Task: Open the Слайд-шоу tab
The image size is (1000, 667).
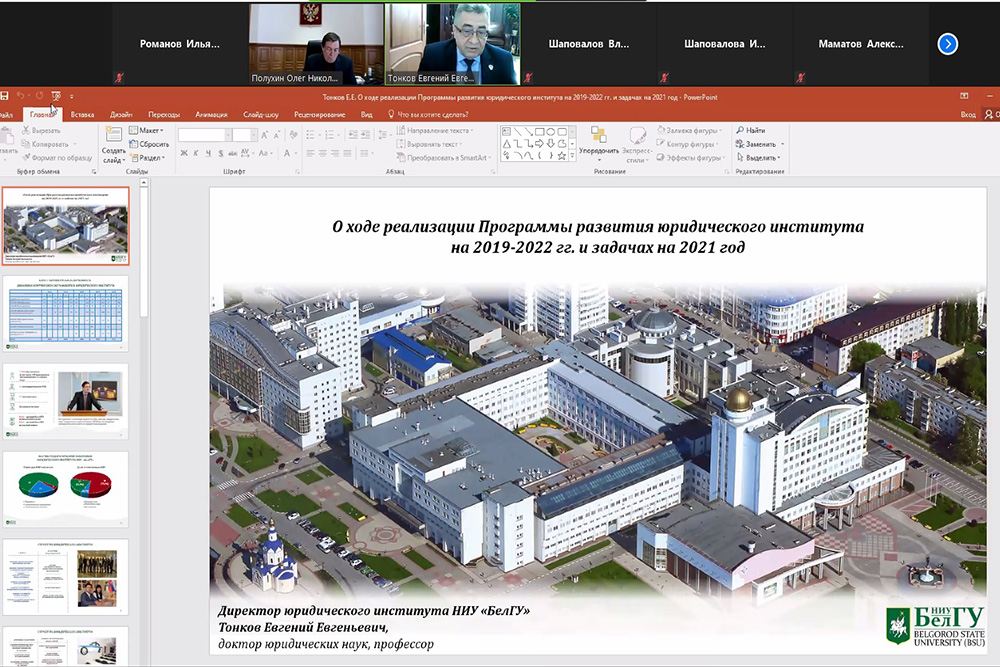Action: pyautogui.click(x=260, y=114)
